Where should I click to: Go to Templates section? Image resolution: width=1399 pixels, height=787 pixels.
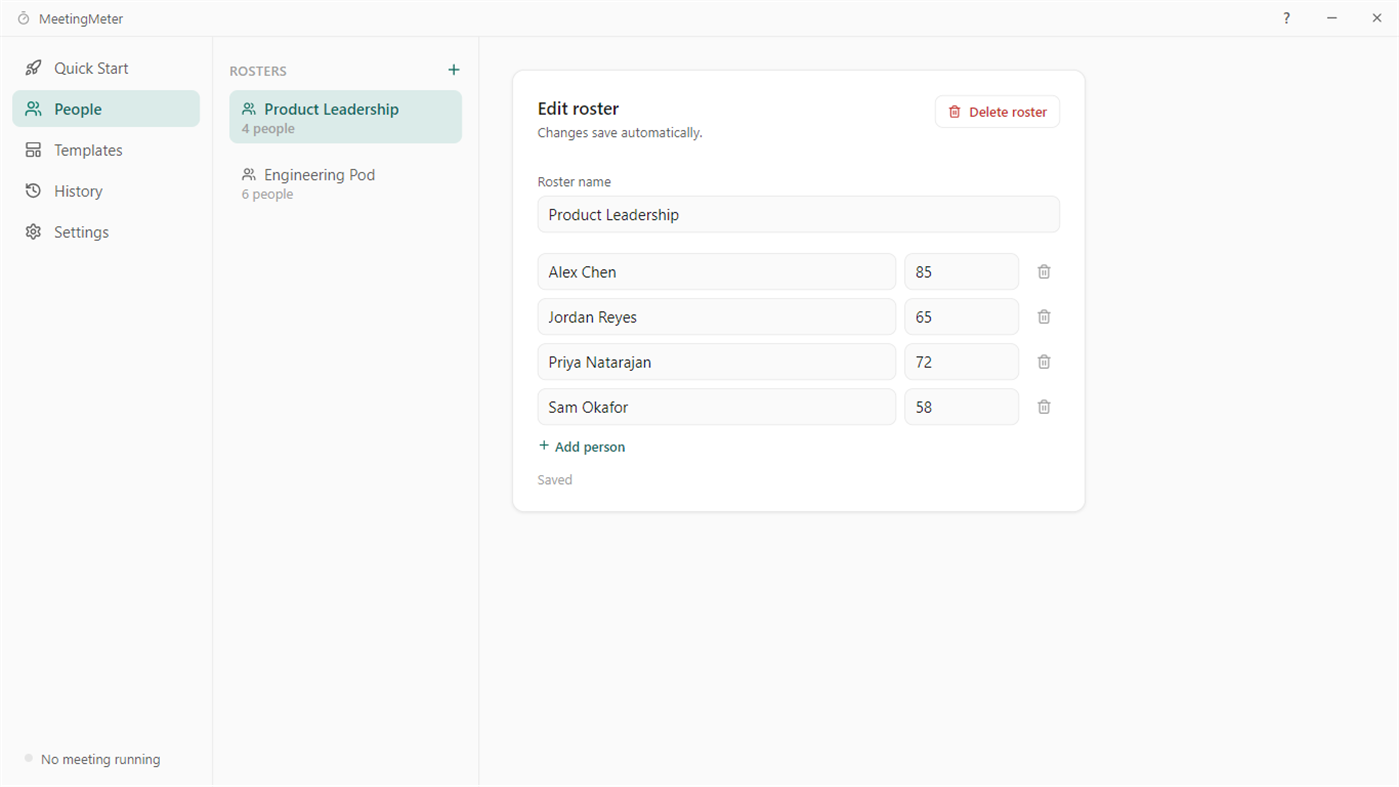[106, 150]
